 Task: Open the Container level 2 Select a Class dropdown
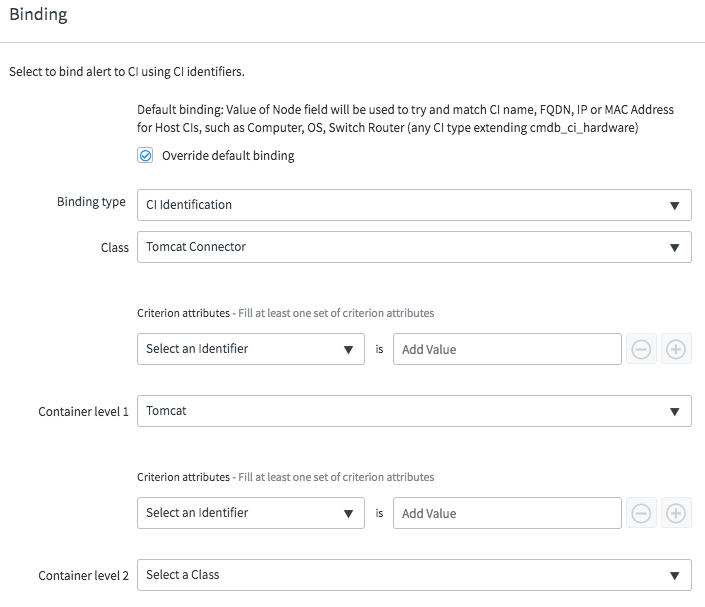414,575
